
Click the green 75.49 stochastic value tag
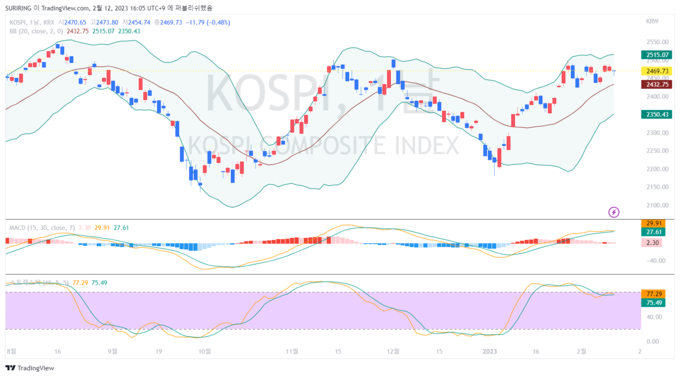pyautogui.click(x=653, y=302)
